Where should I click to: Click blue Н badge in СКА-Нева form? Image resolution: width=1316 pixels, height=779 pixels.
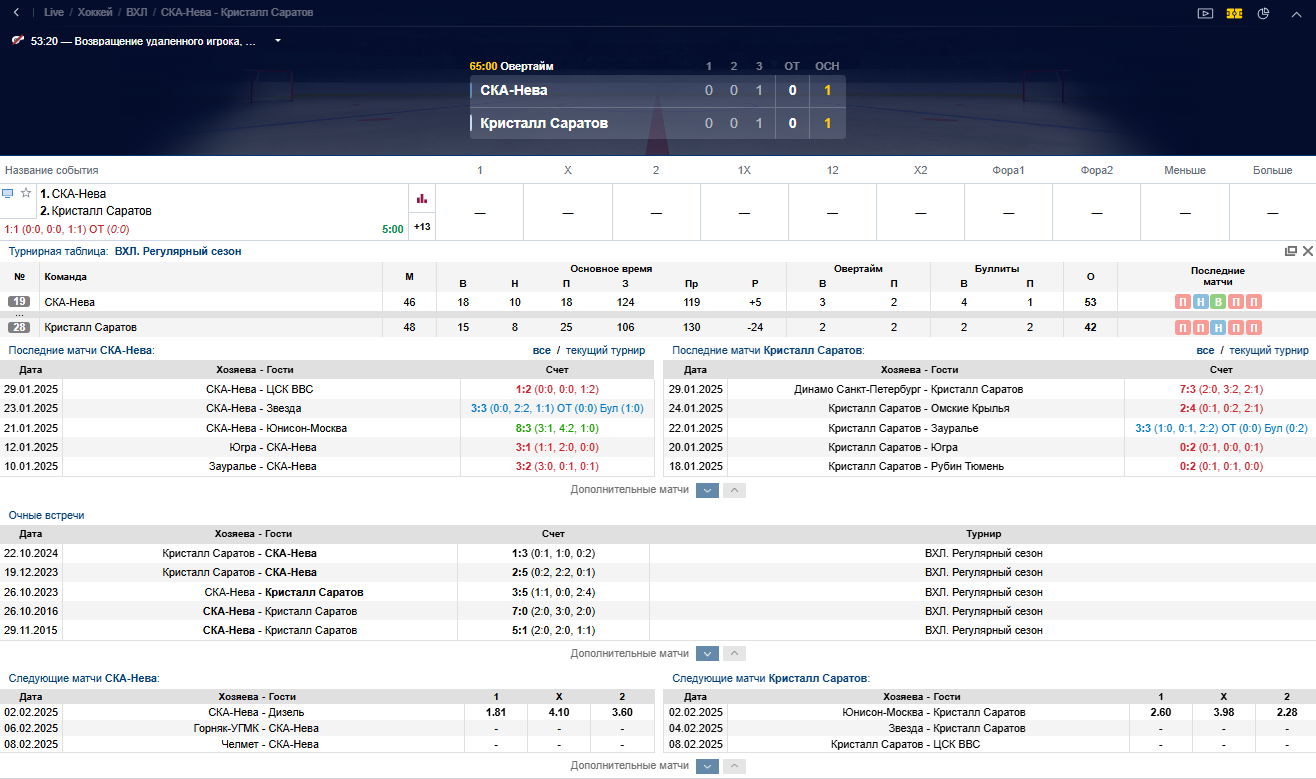click(x=1201, y=302)
